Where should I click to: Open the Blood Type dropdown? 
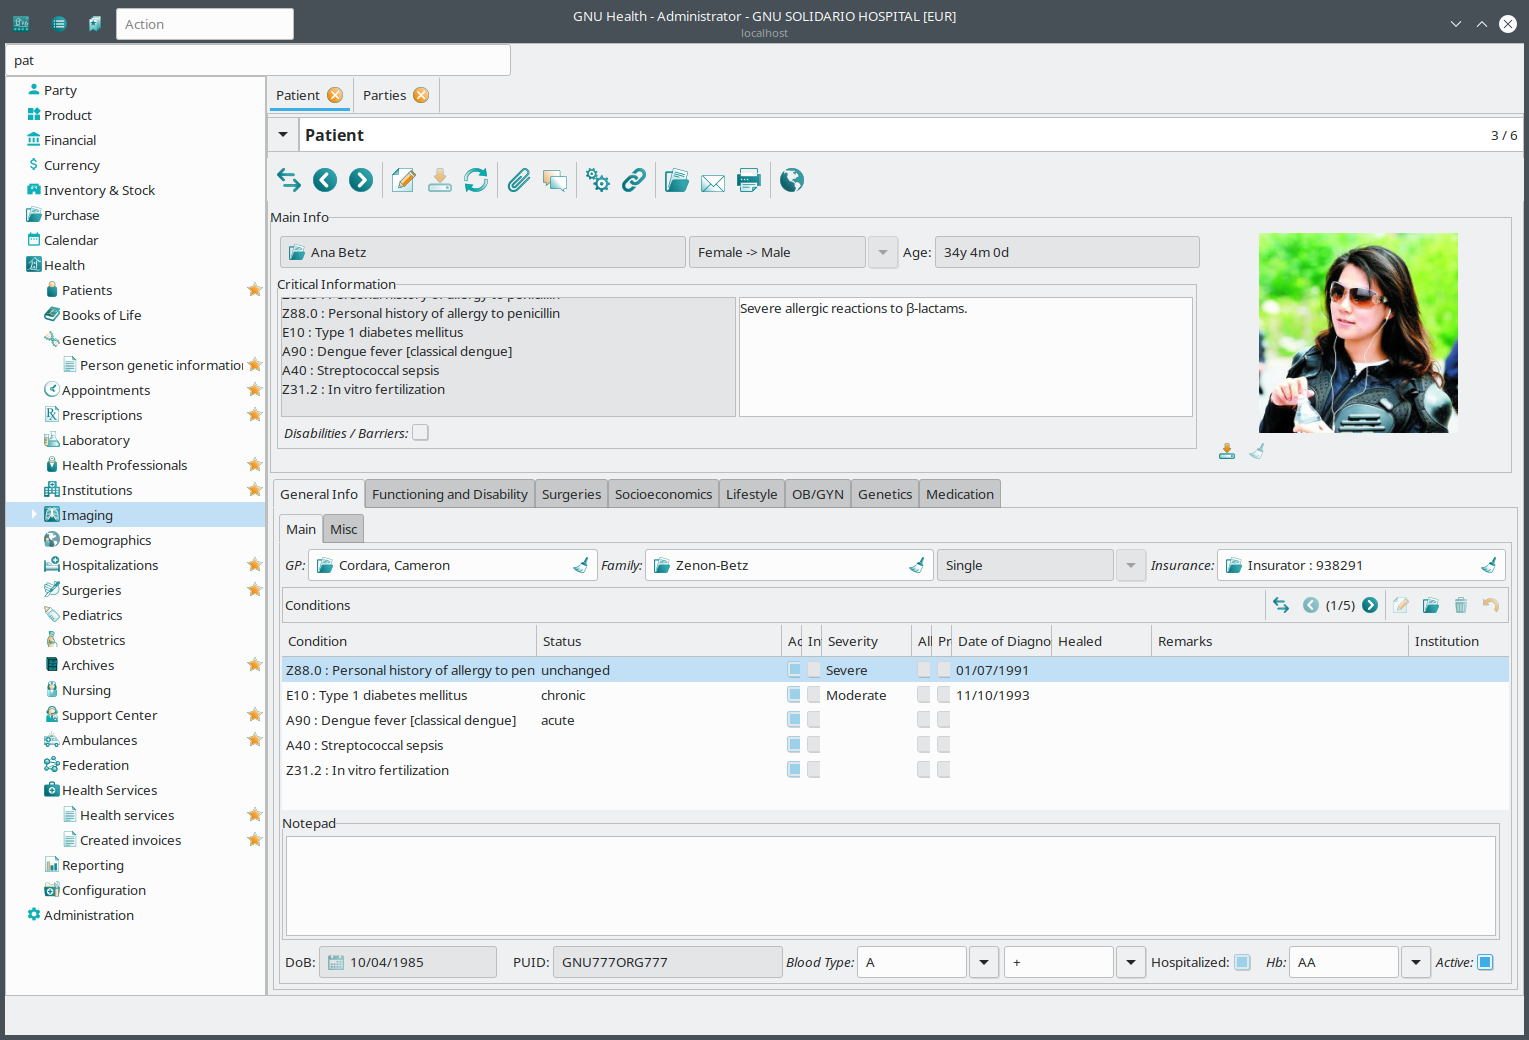(x=983, y=962)
